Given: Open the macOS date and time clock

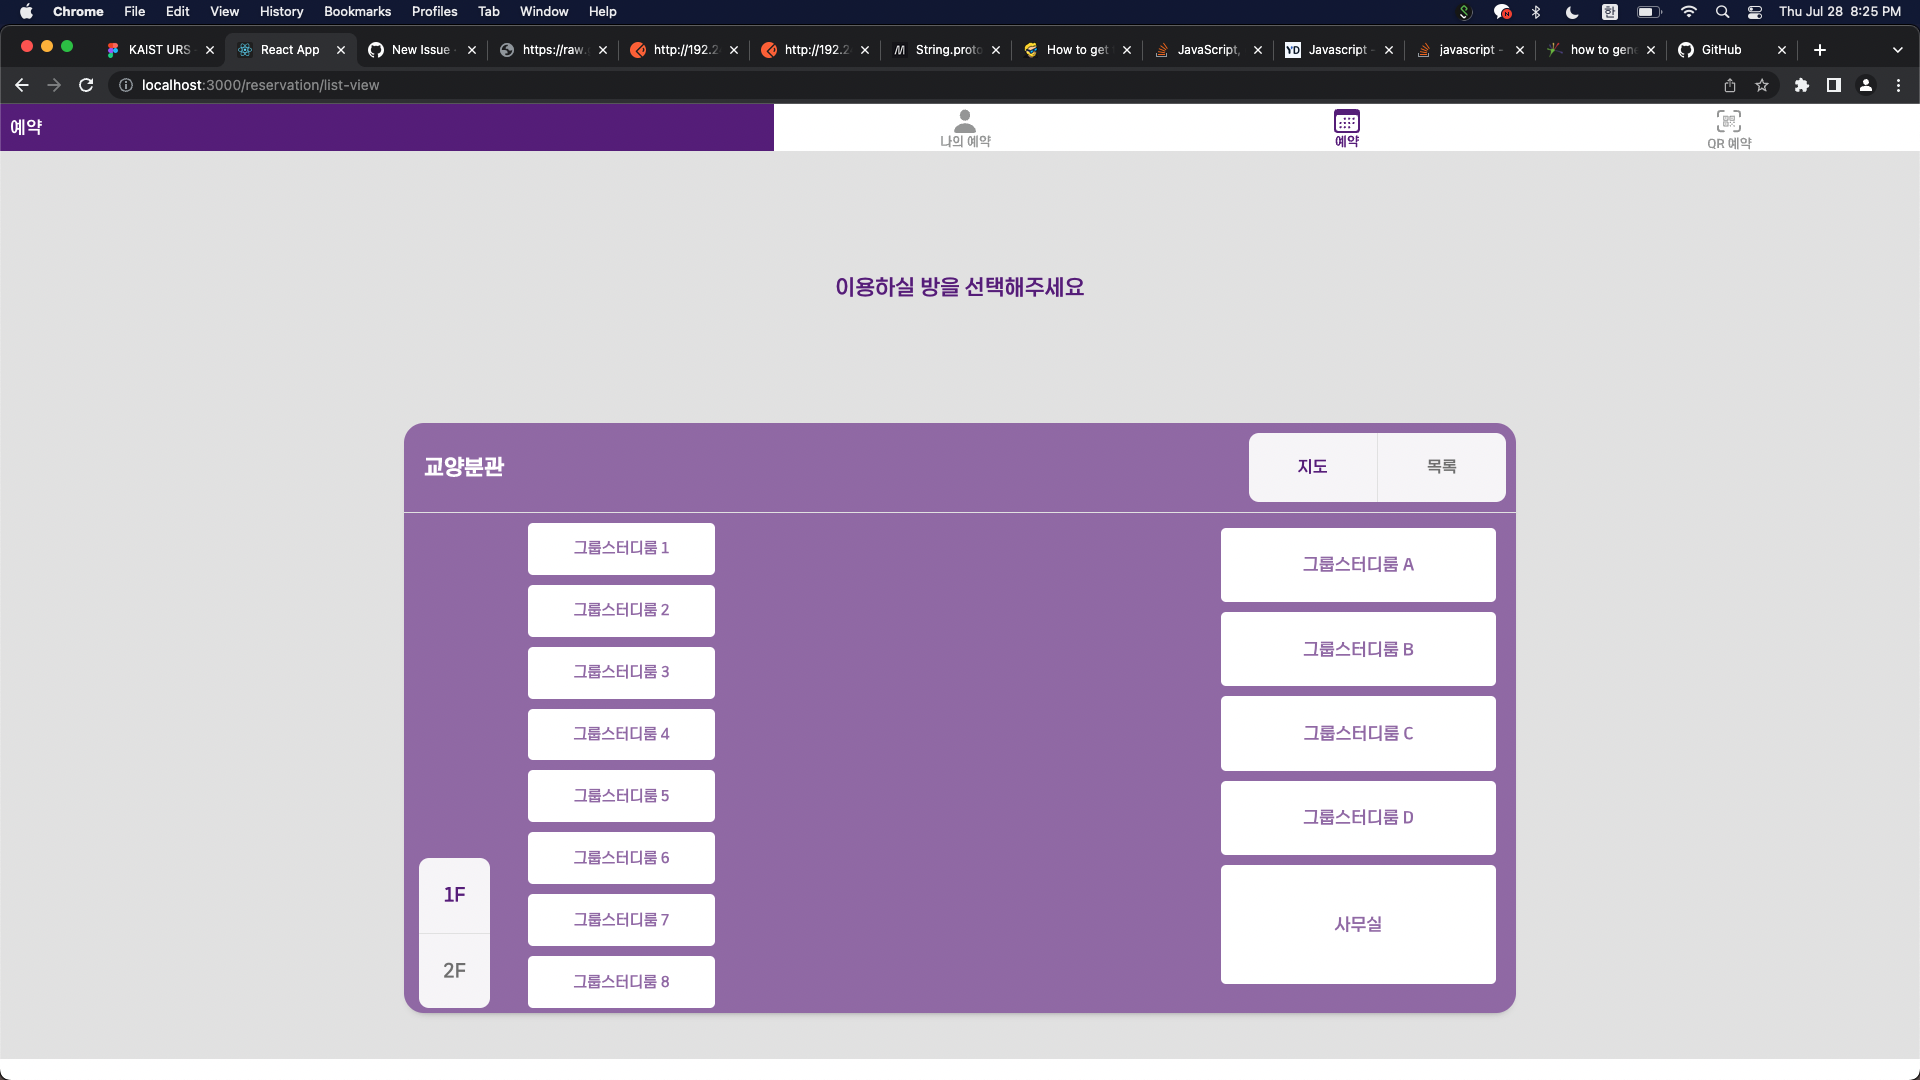Looking at the screenshot, I should coord(1840,12).
